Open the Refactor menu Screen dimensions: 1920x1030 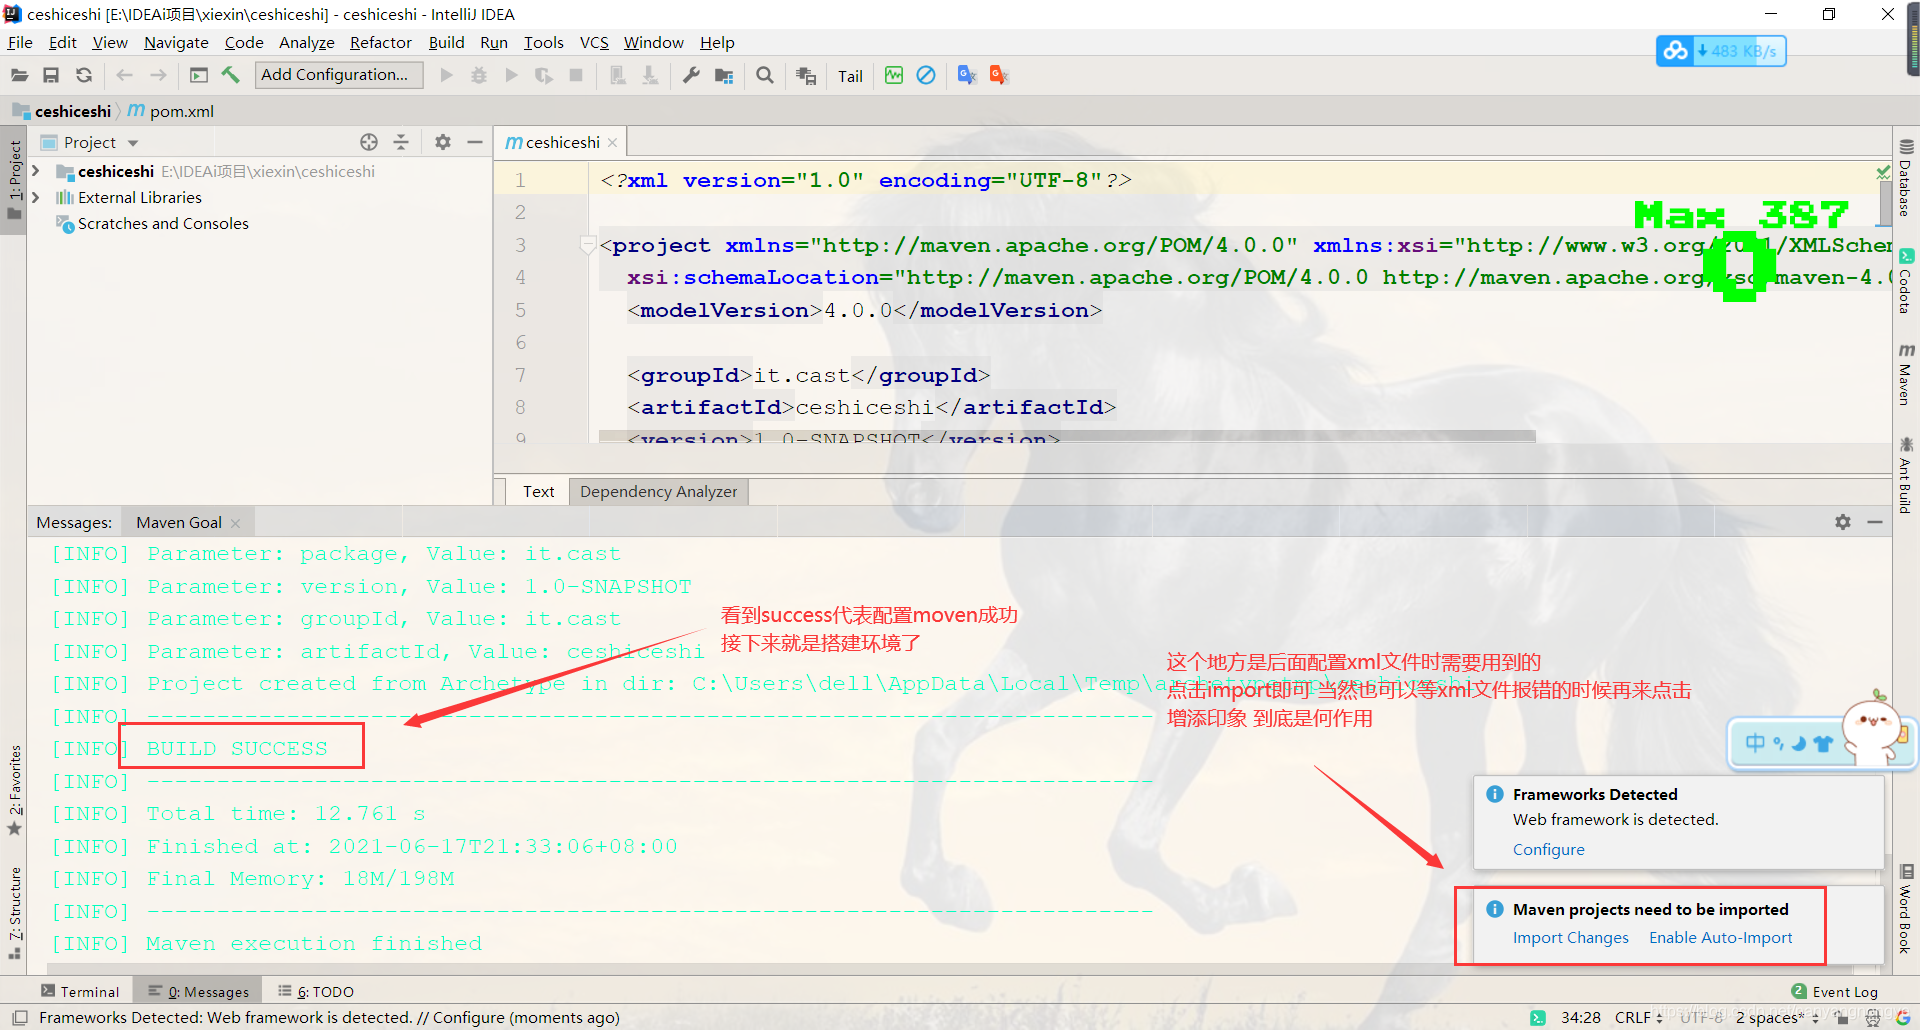tap(380, 42)
